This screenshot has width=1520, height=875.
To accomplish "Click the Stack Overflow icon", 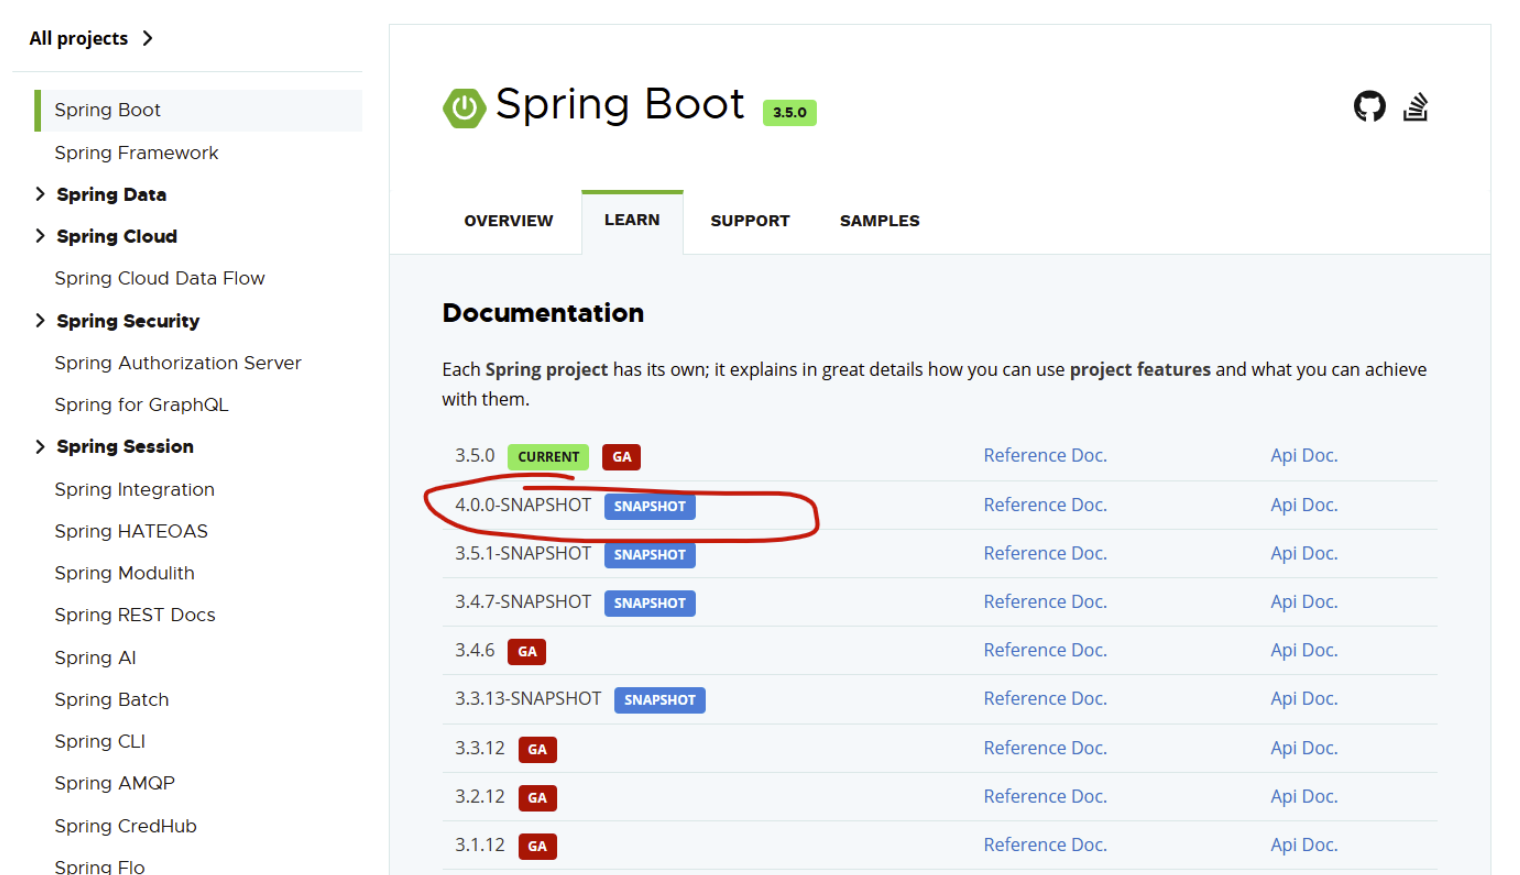I will 1415,106.
